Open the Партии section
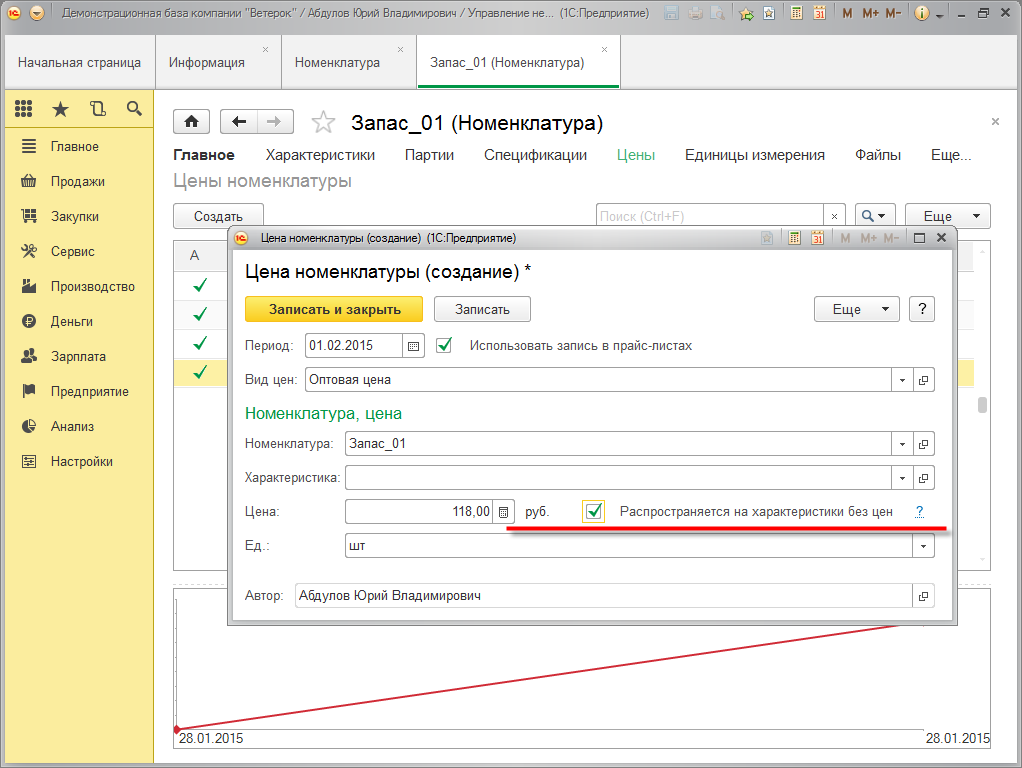This screenshot has height=768, width=1022. (429, 155)
